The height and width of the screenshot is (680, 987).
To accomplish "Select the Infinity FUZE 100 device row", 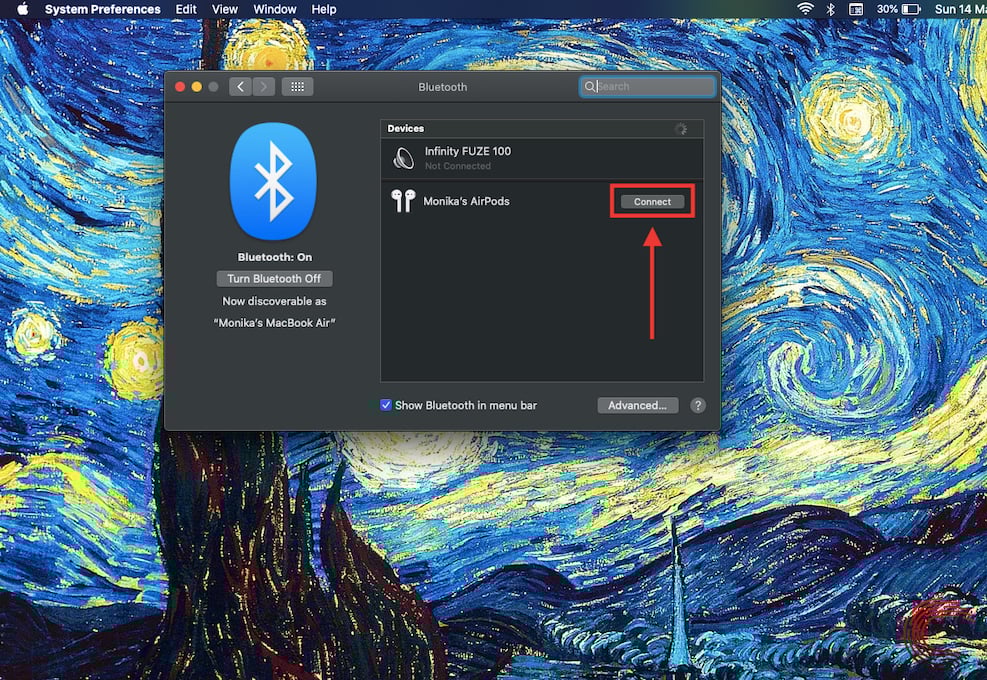I will click(x=542, y=158).
